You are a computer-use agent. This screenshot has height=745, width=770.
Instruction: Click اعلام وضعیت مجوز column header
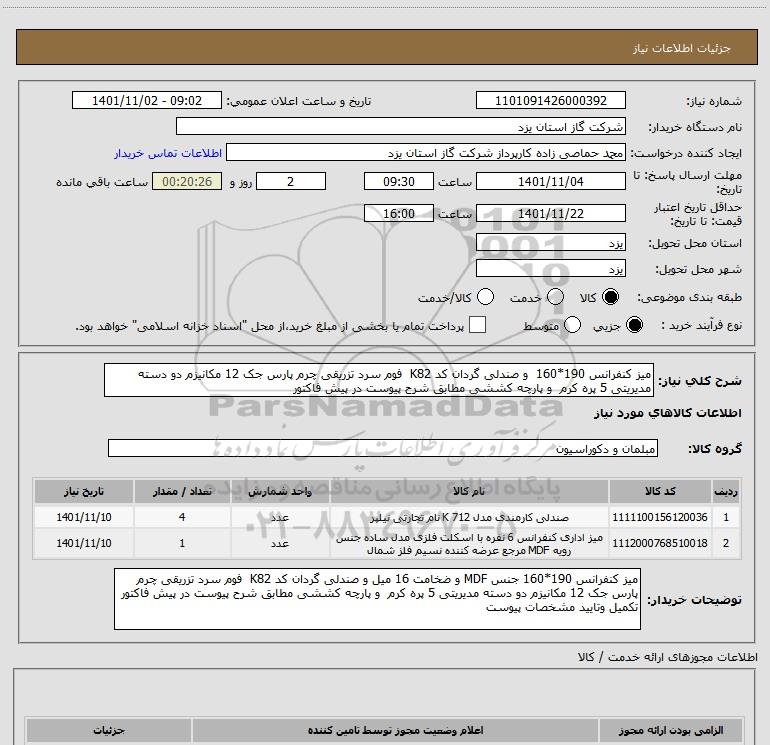(x=395, y=730)
